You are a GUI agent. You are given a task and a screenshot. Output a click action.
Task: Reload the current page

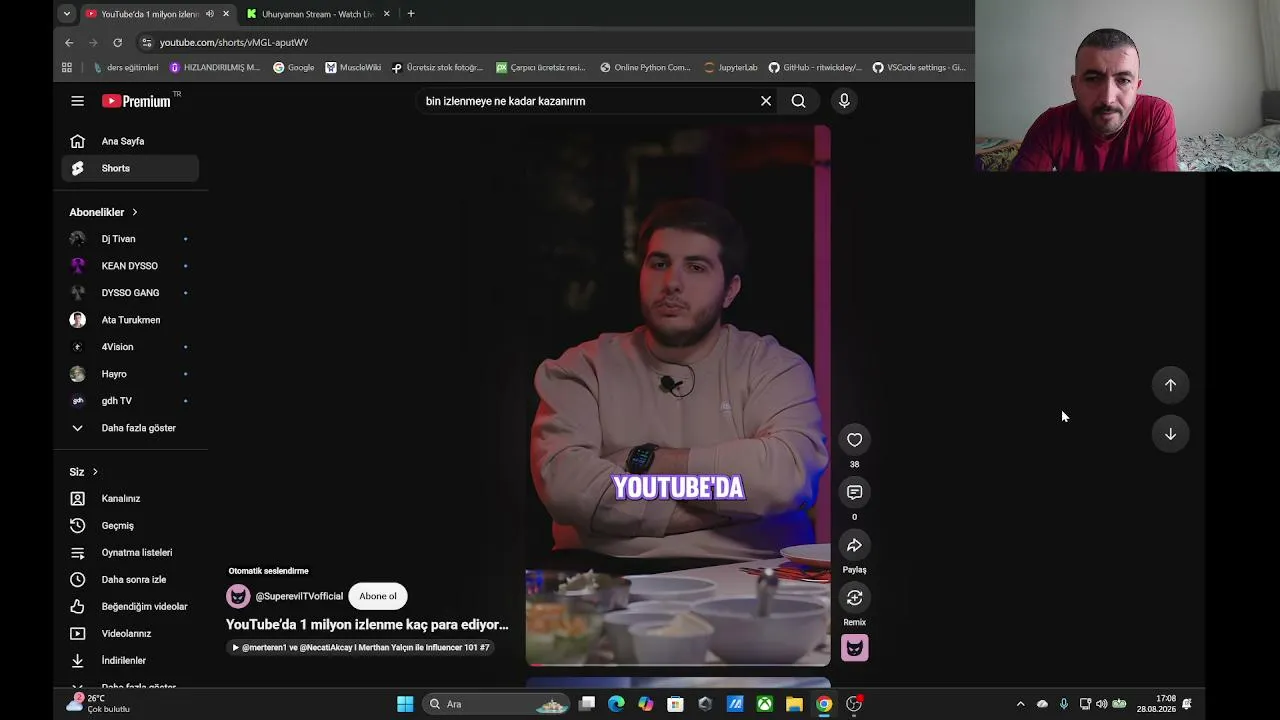117,42
